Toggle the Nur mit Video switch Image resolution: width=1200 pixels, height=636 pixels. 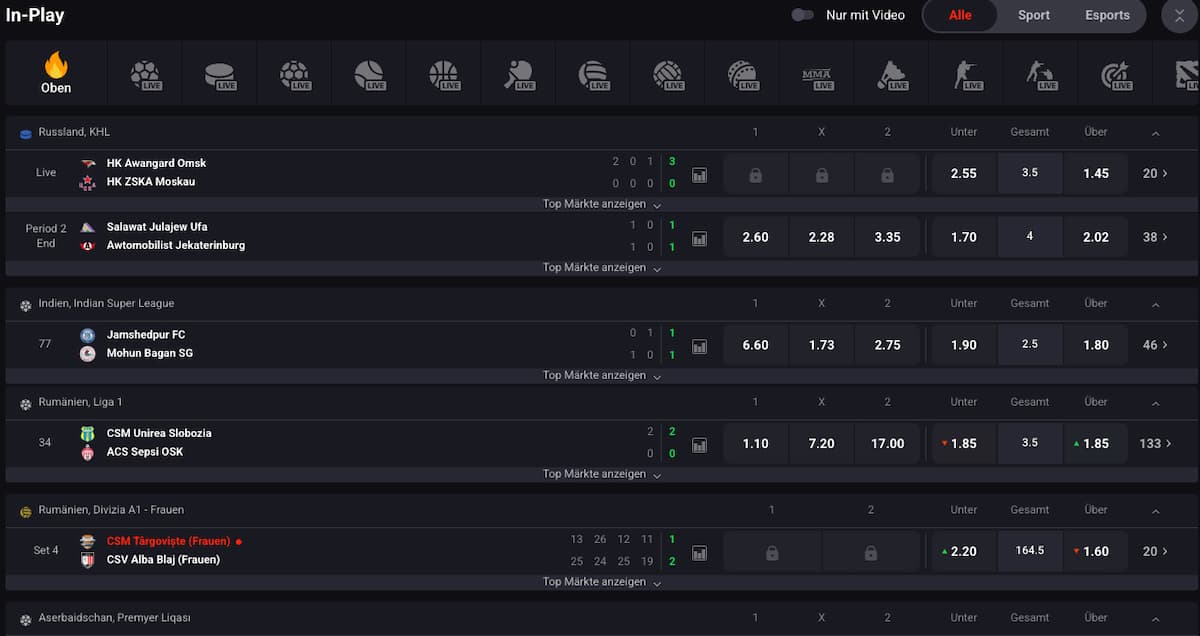coord(802,15)
